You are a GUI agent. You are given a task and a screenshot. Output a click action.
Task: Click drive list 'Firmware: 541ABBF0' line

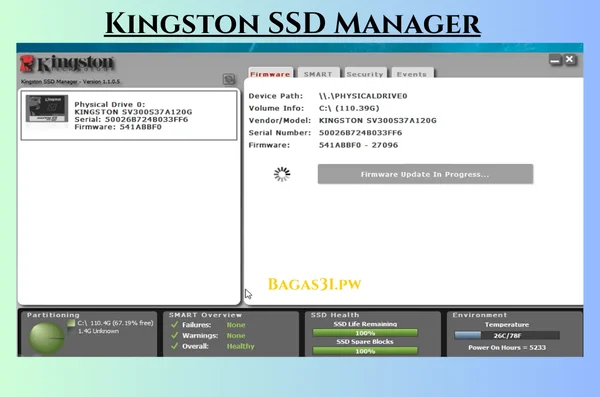(x=118, y=127)
